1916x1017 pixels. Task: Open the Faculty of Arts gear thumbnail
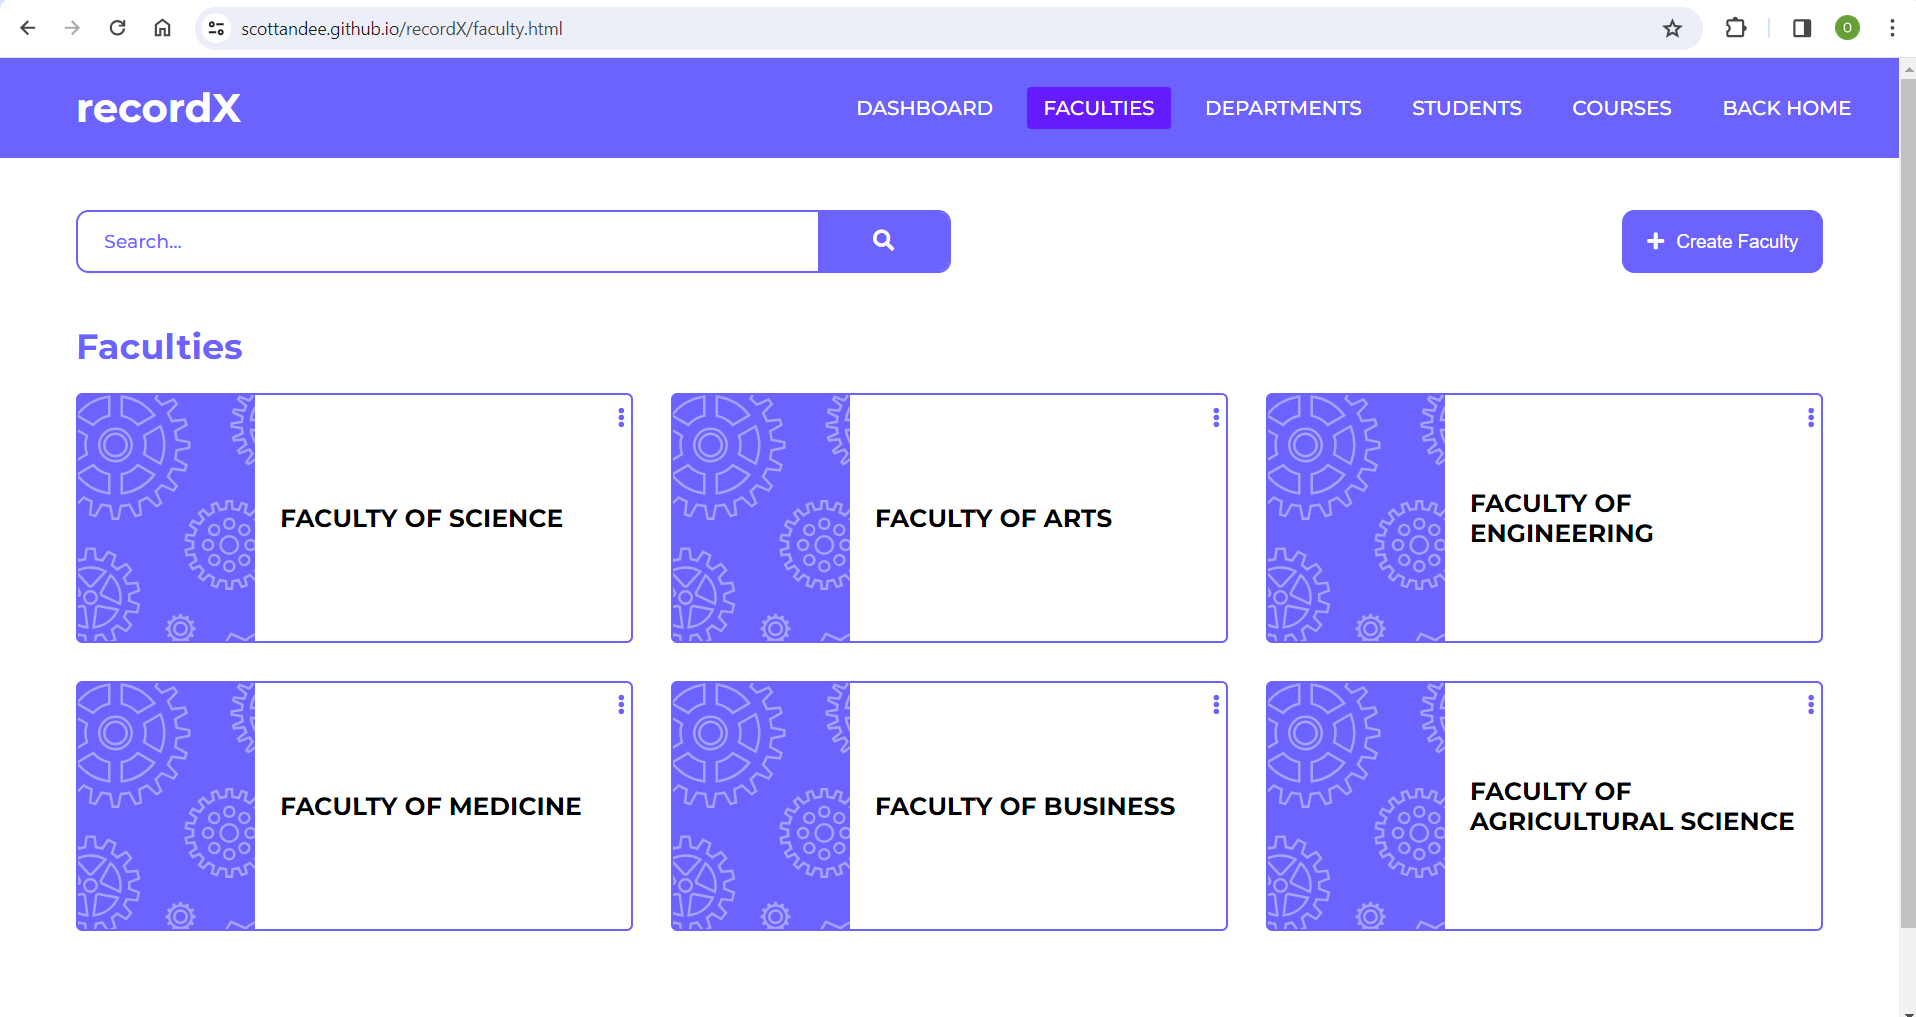(x=761, y=518)
